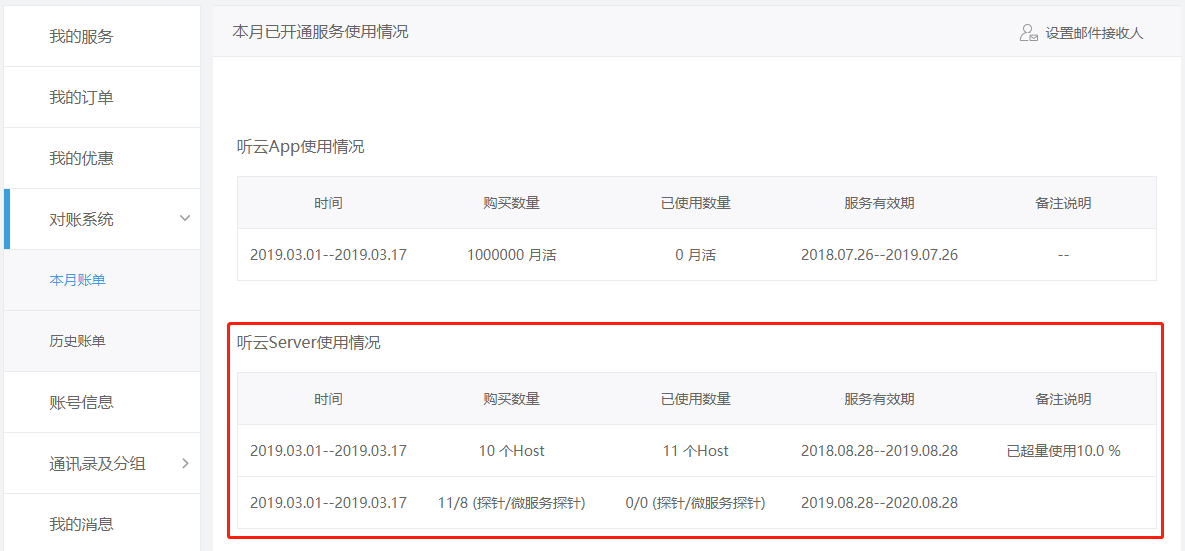Image resolution: width=1185 pixels, height=551 pixels.
Task: Click 已使用数量 header in App table
Action: 695,203
